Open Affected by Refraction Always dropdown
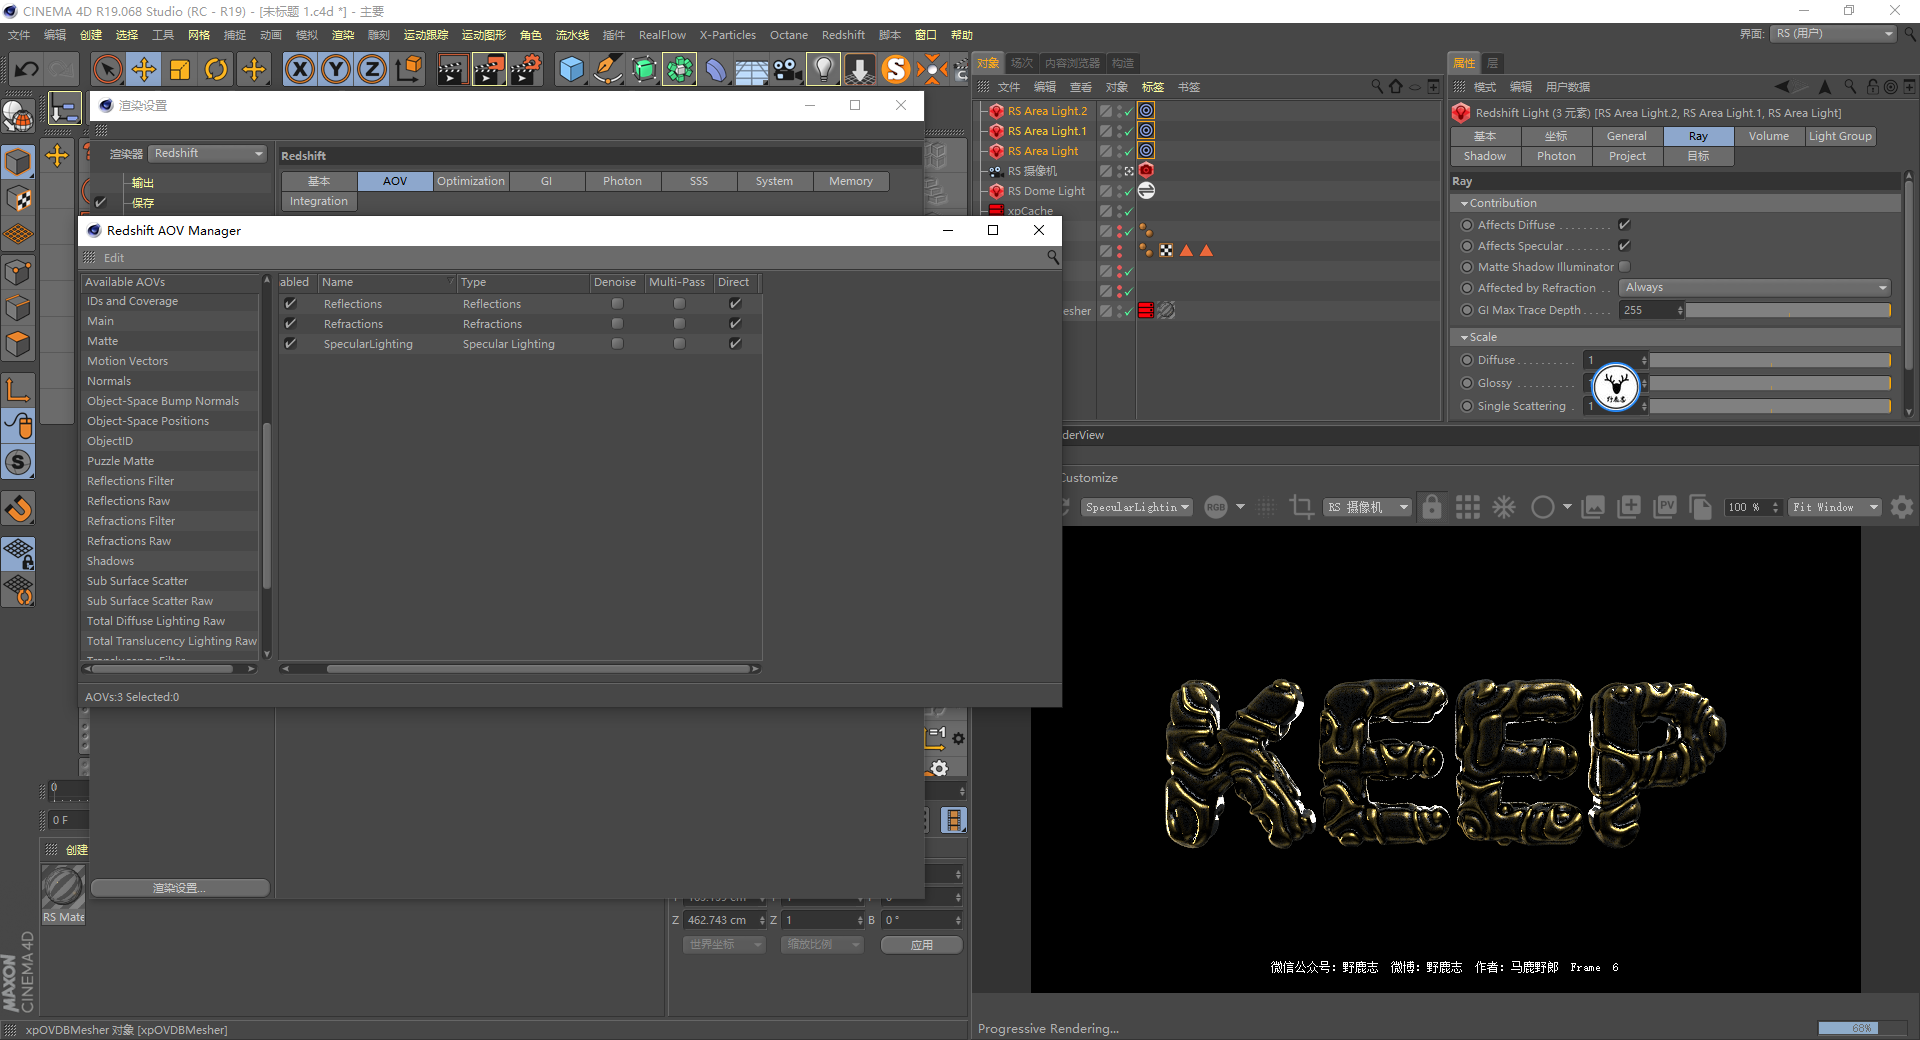The image size is (1920, 1040). tap(1755, 288)
